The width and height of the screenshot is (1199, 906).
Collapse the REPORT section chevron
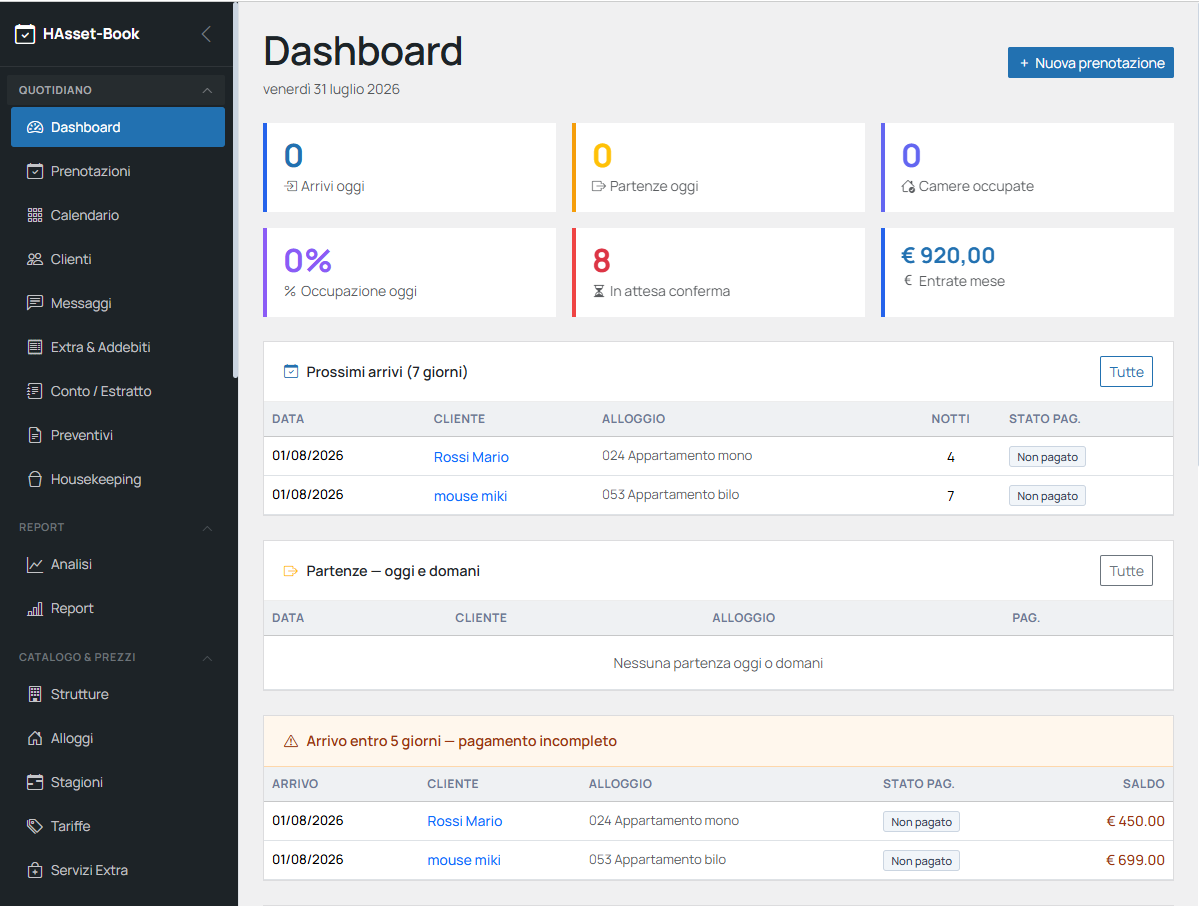pos(207,528)
